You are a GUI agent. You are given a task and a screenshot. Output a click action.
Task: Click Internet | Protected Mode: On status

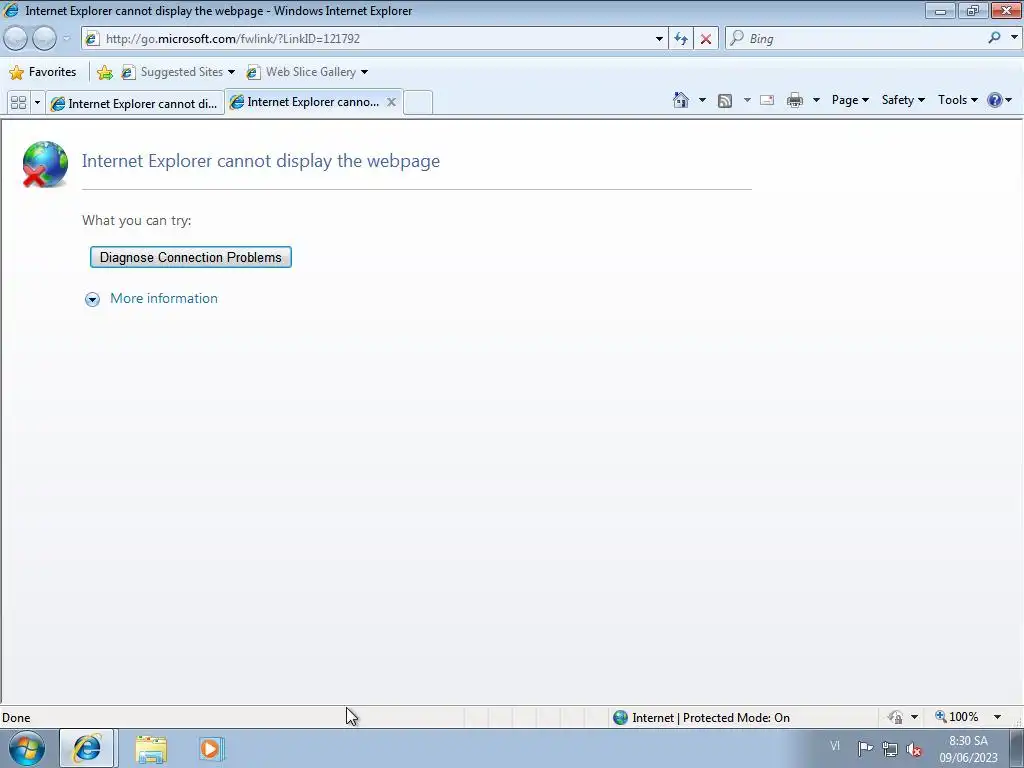tap(702, 718)
